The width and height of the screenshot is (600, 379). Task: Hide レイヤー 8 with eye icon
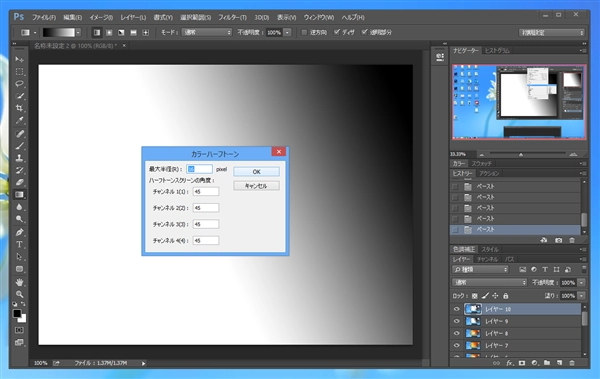pos(456,333)
